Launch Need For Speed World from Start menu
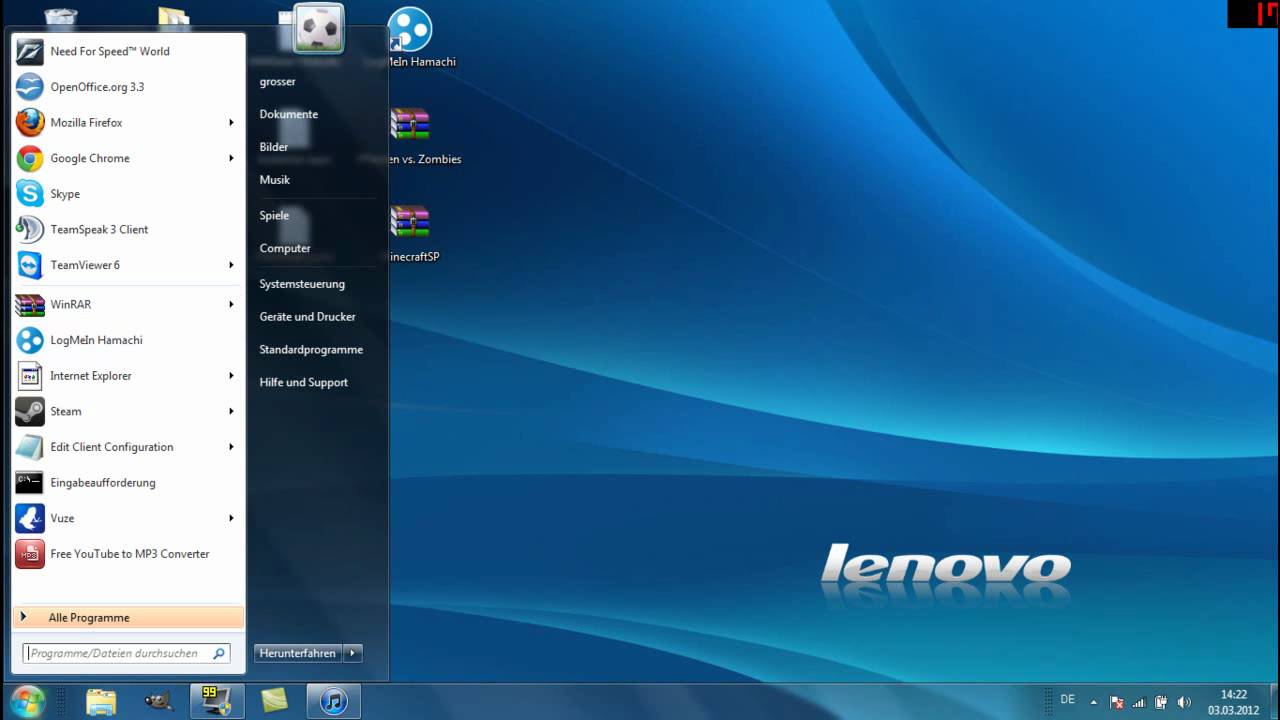The width and height of the screenshot is (1280, 720). pyautogui.click(x=128, y=51)
